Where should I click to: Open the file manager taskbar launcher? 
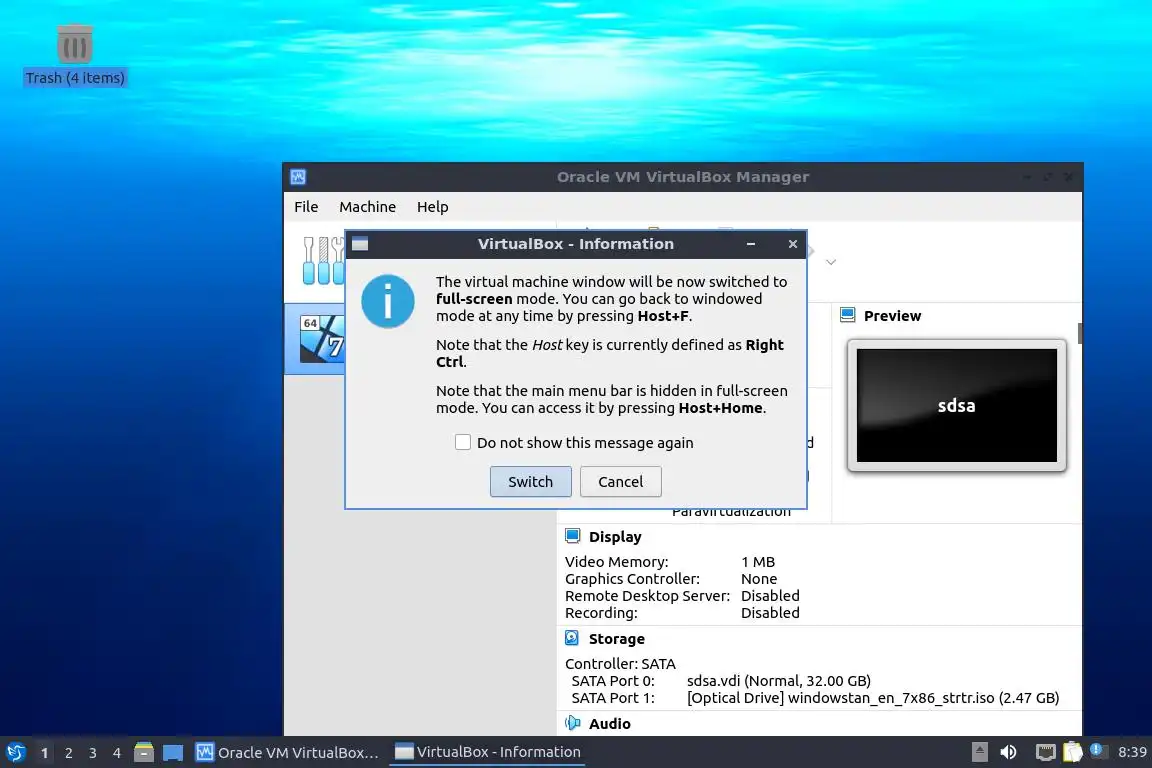pos(144,752)
